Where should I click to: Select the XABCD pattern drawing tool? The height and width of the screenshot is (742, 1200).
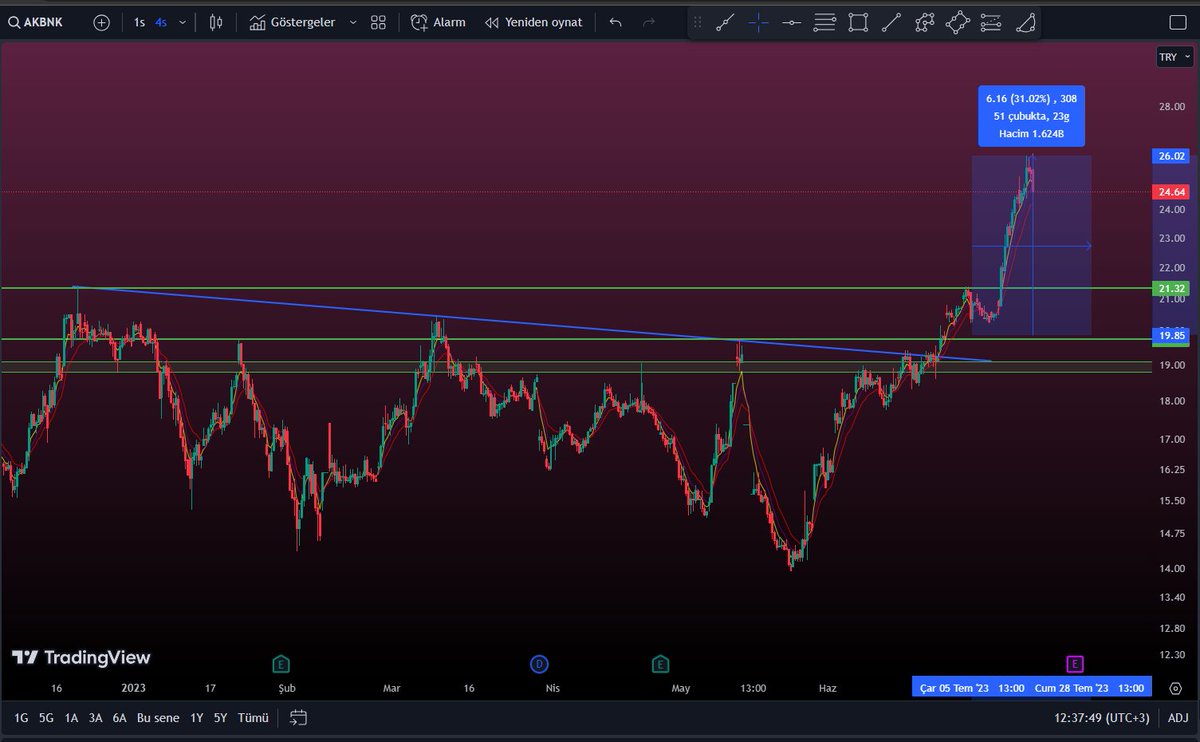(x=924, y=22)
